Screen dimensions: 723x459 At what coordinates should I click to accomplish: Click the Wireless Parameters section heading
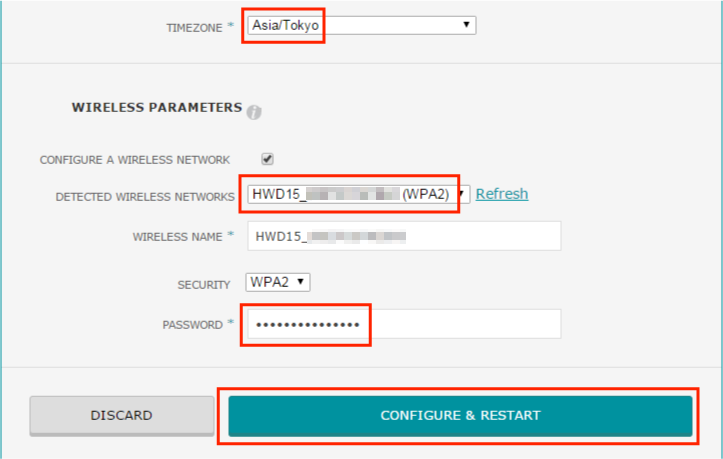tap(157, 107)
